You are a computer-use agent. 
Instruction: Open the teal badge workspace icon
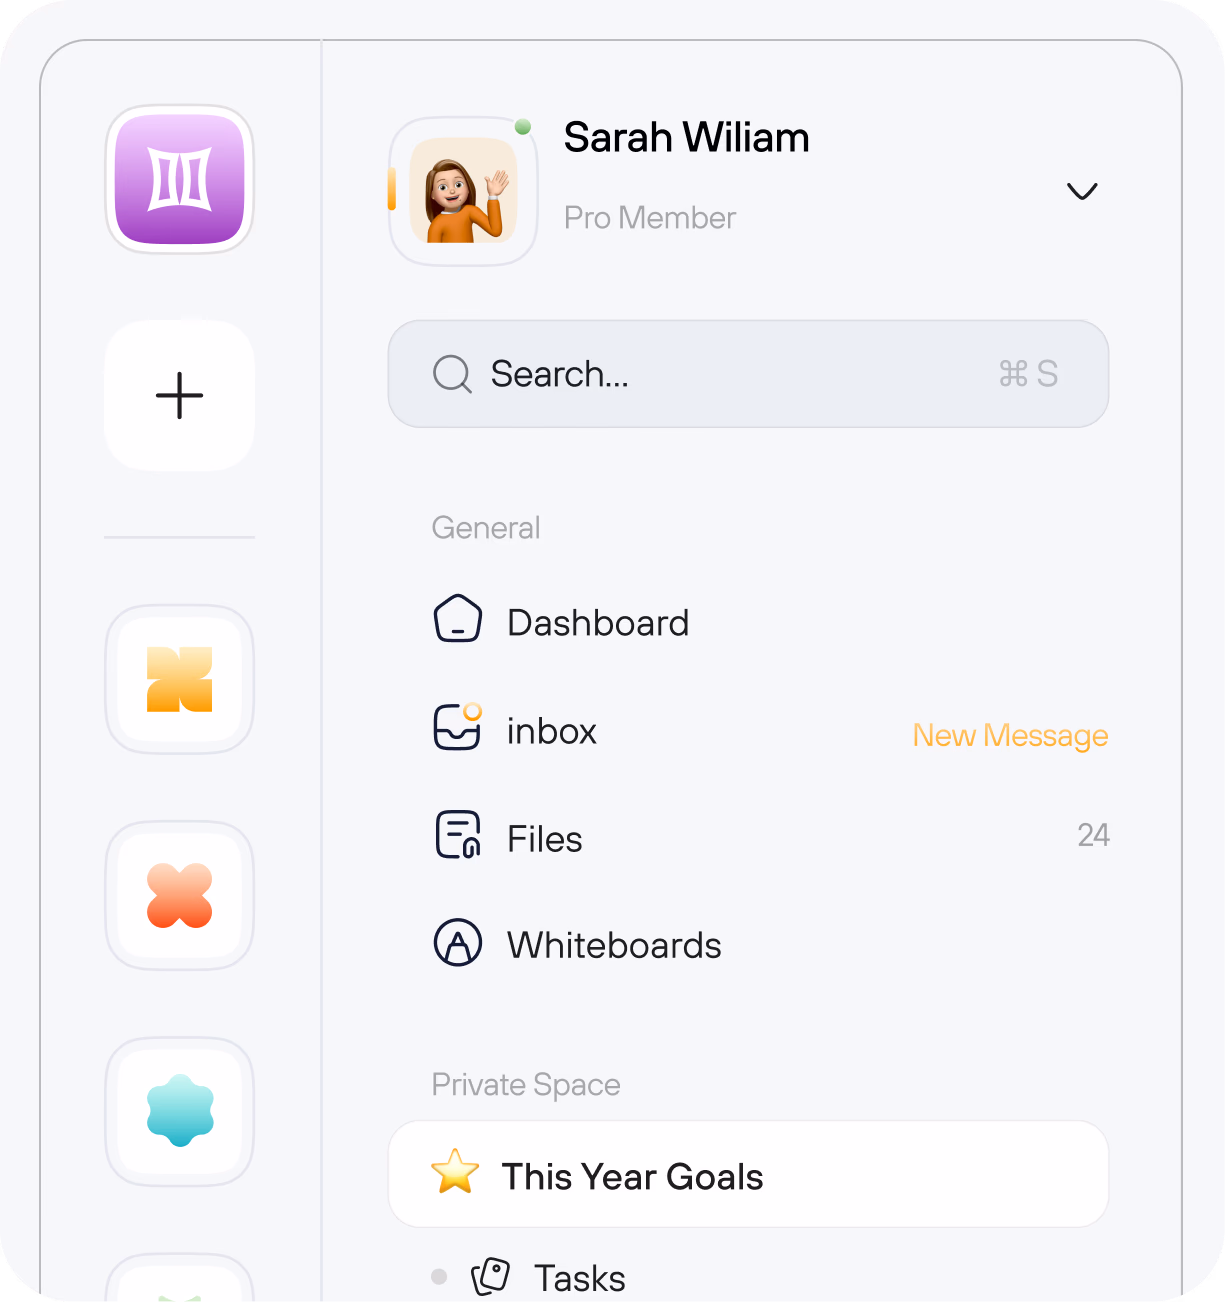180,1111
